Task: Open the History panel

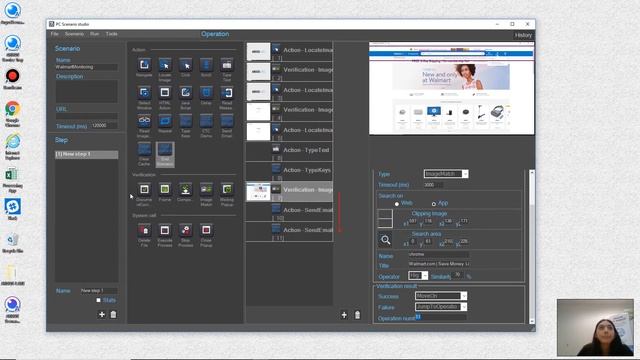Action: tap(523, 35)
